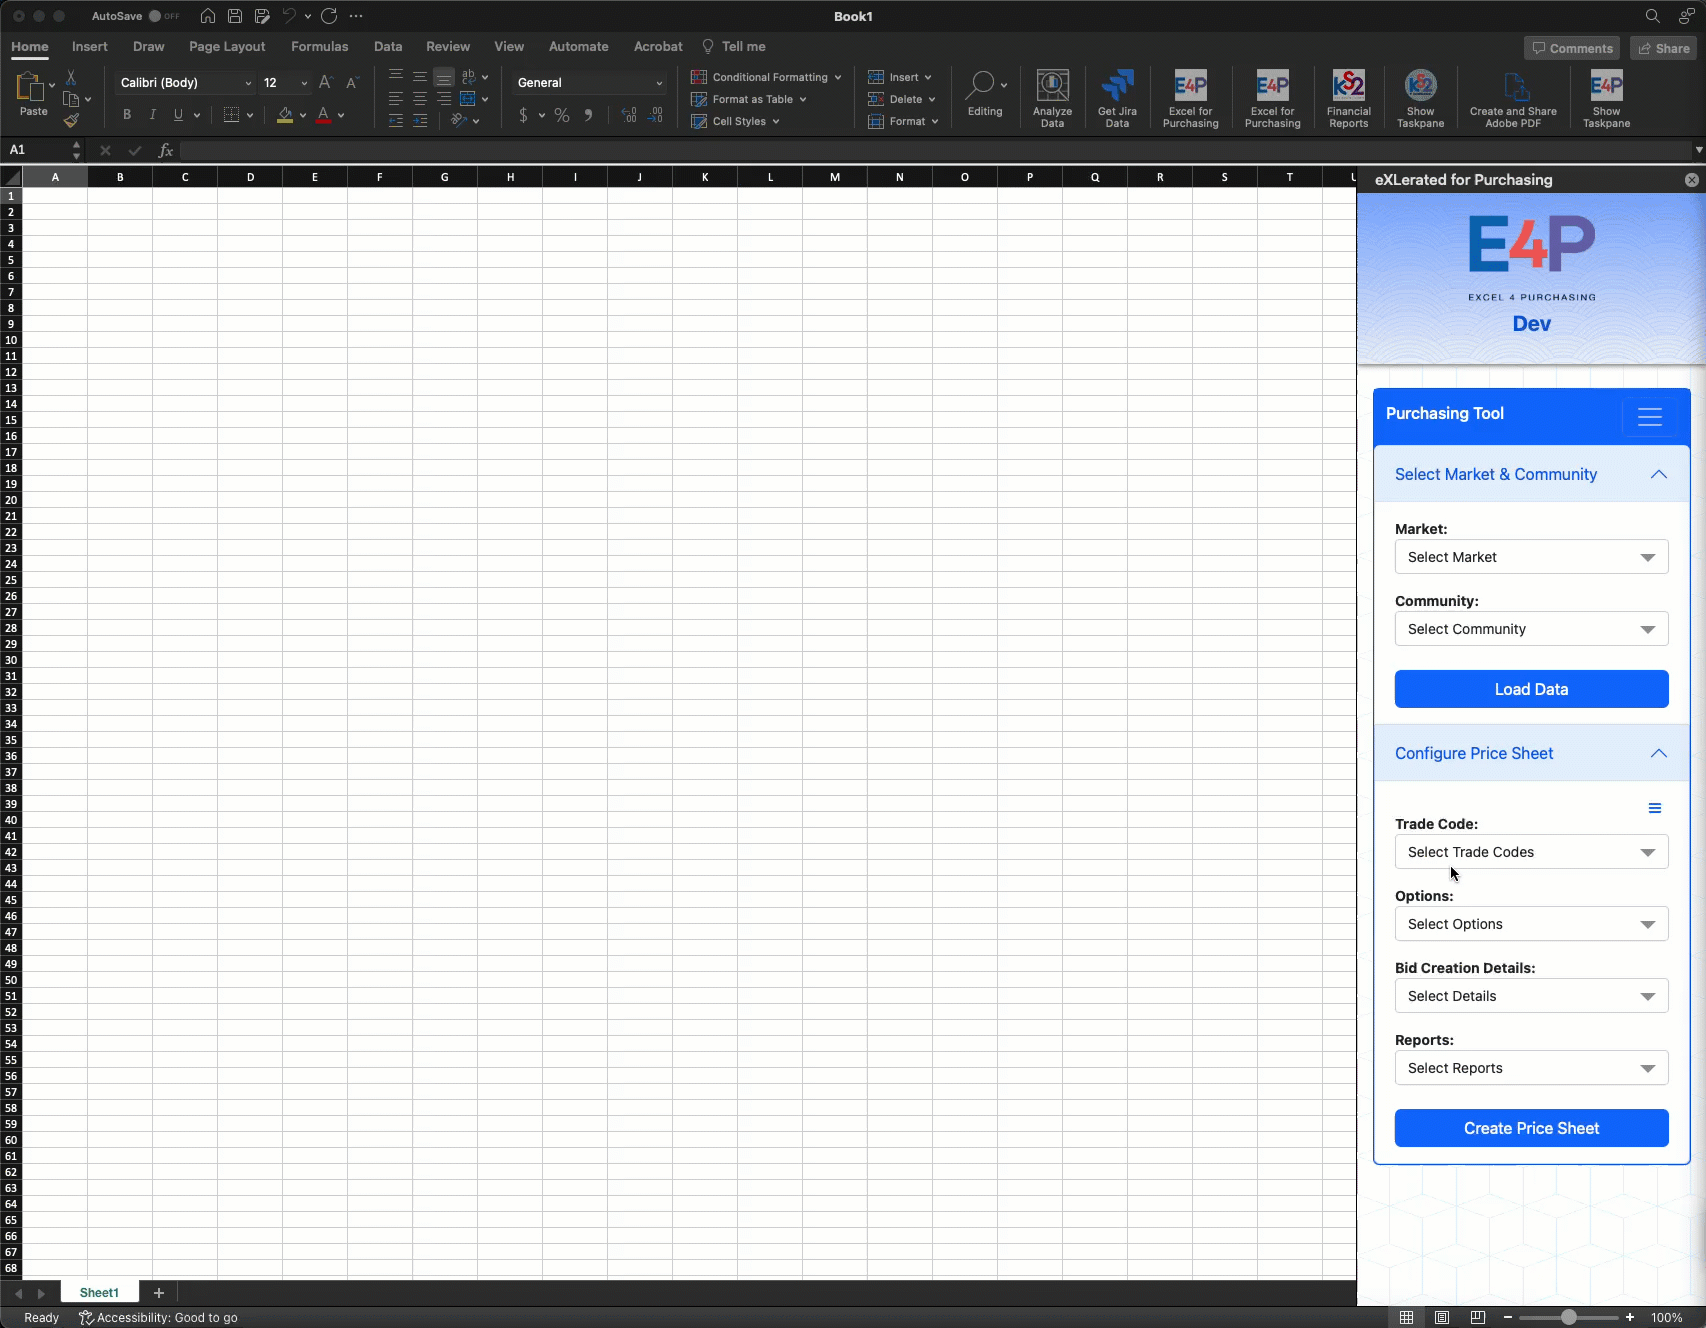Select the Sheet1 tab

pos(99,1293)
